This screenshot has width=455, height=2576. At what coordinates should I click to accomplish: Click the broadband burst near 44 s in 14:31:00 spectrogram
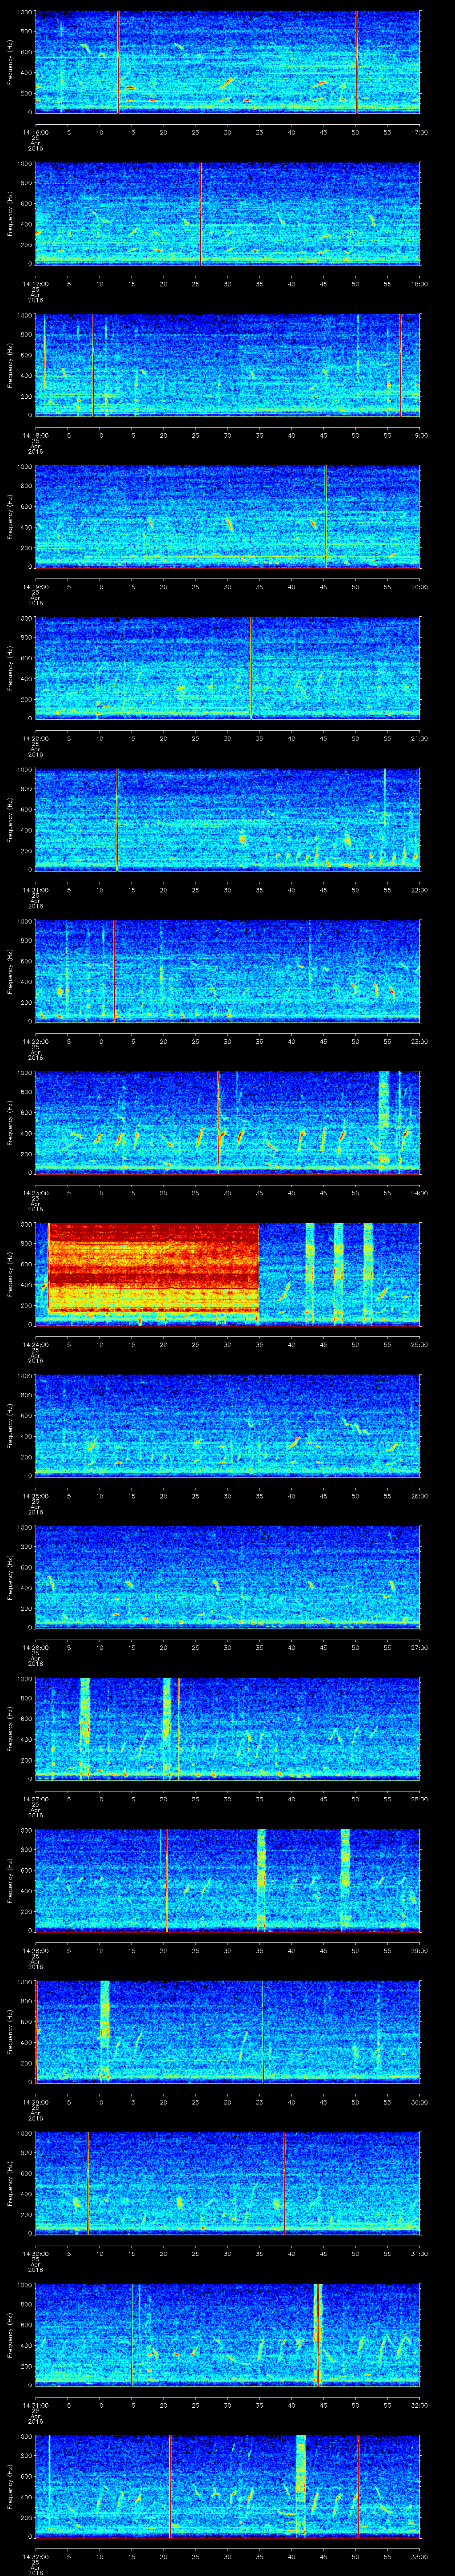(318, 2334)
